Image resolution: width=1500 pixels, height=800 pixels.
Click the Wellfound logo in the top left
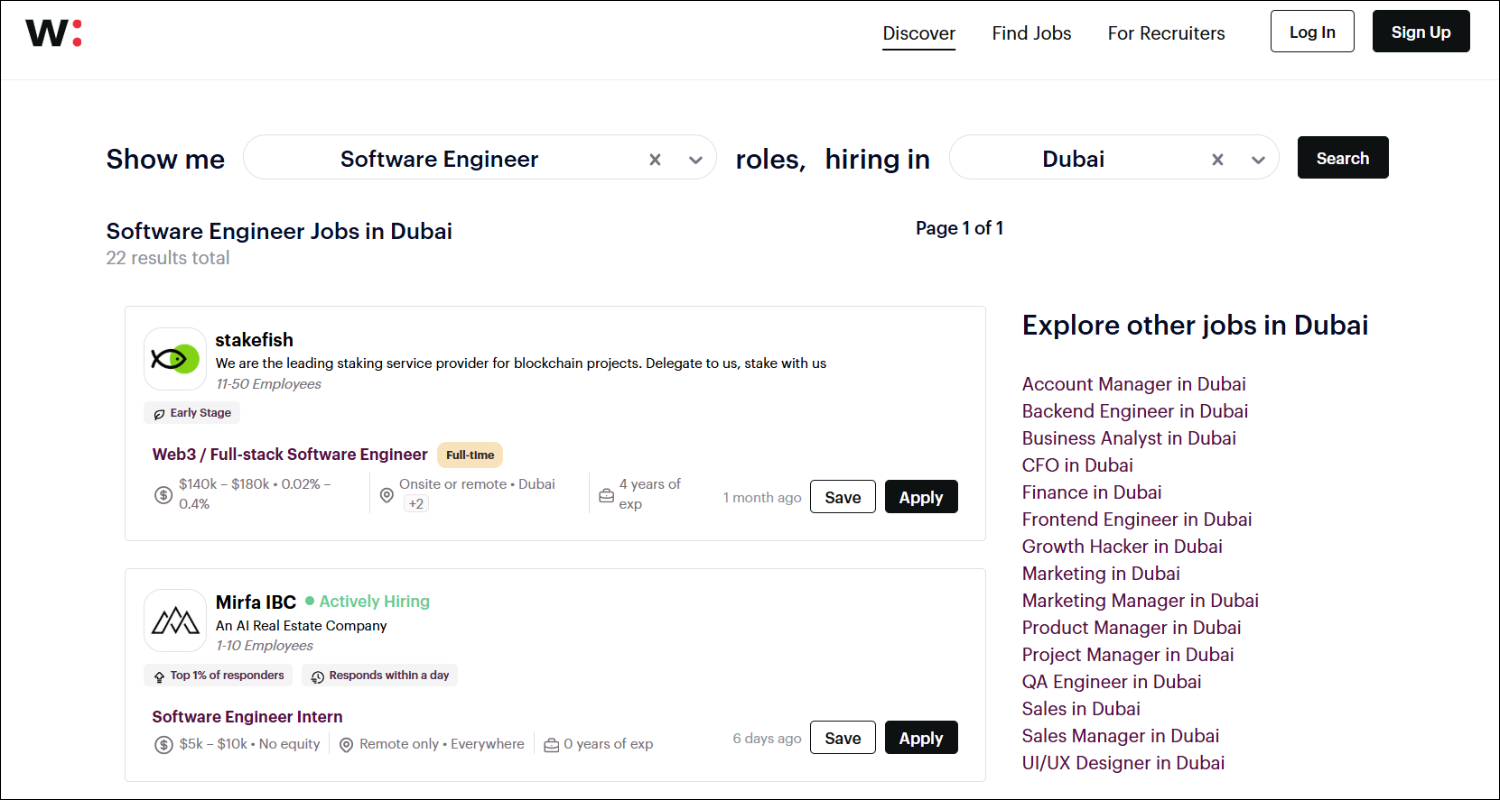(53, 31)
